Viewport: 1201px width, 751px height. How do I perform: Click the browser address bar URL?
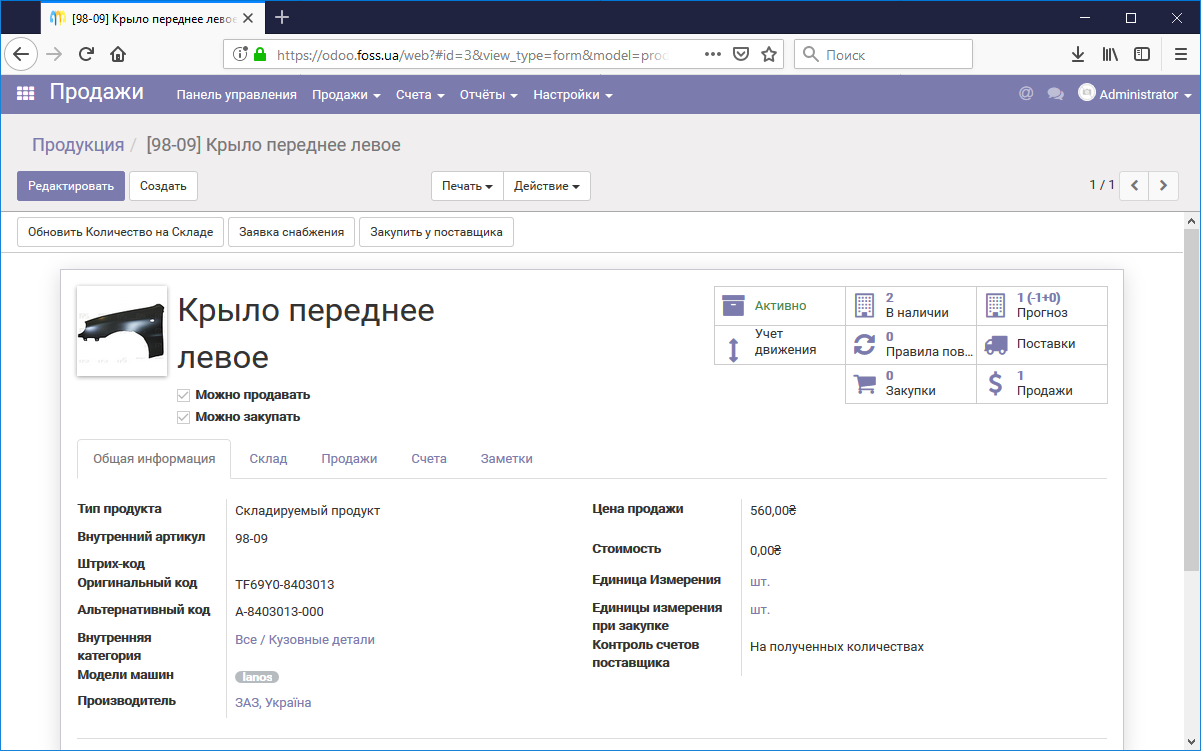click(470, 55)
